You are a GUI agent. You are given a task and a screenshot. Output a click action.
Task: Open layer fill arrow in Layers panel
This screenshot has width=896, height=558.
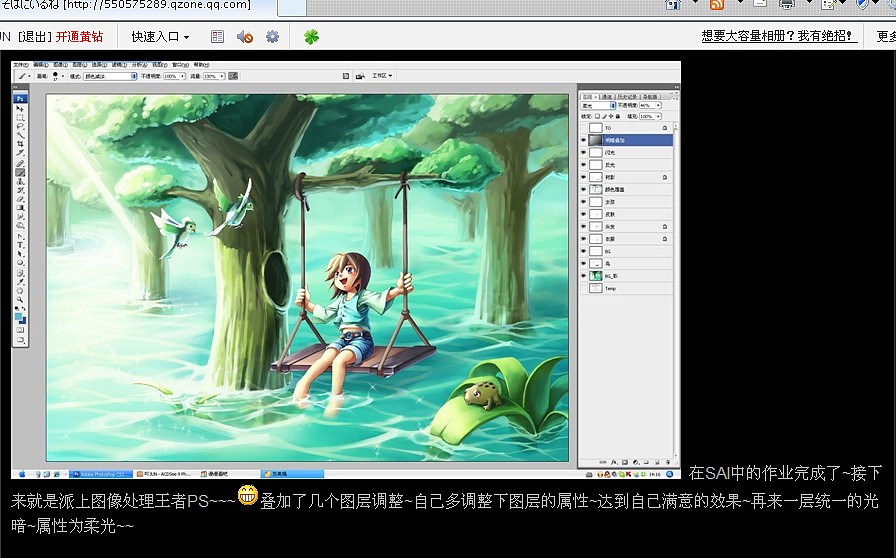[658, 117]
